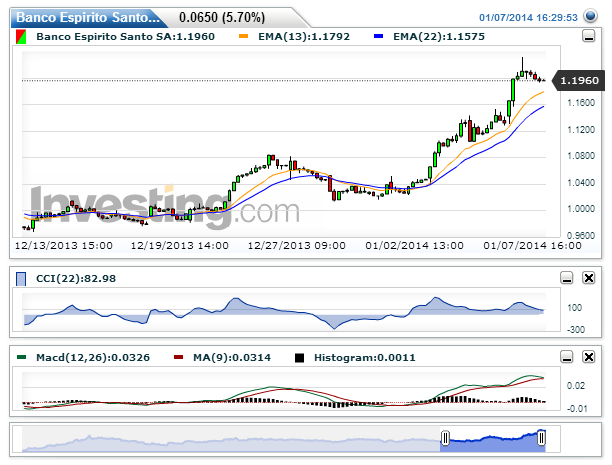Minimize the CCI(22) indicator panel
Image resolution: width=612 pixels, height=465 pixels.
point(567,278)
